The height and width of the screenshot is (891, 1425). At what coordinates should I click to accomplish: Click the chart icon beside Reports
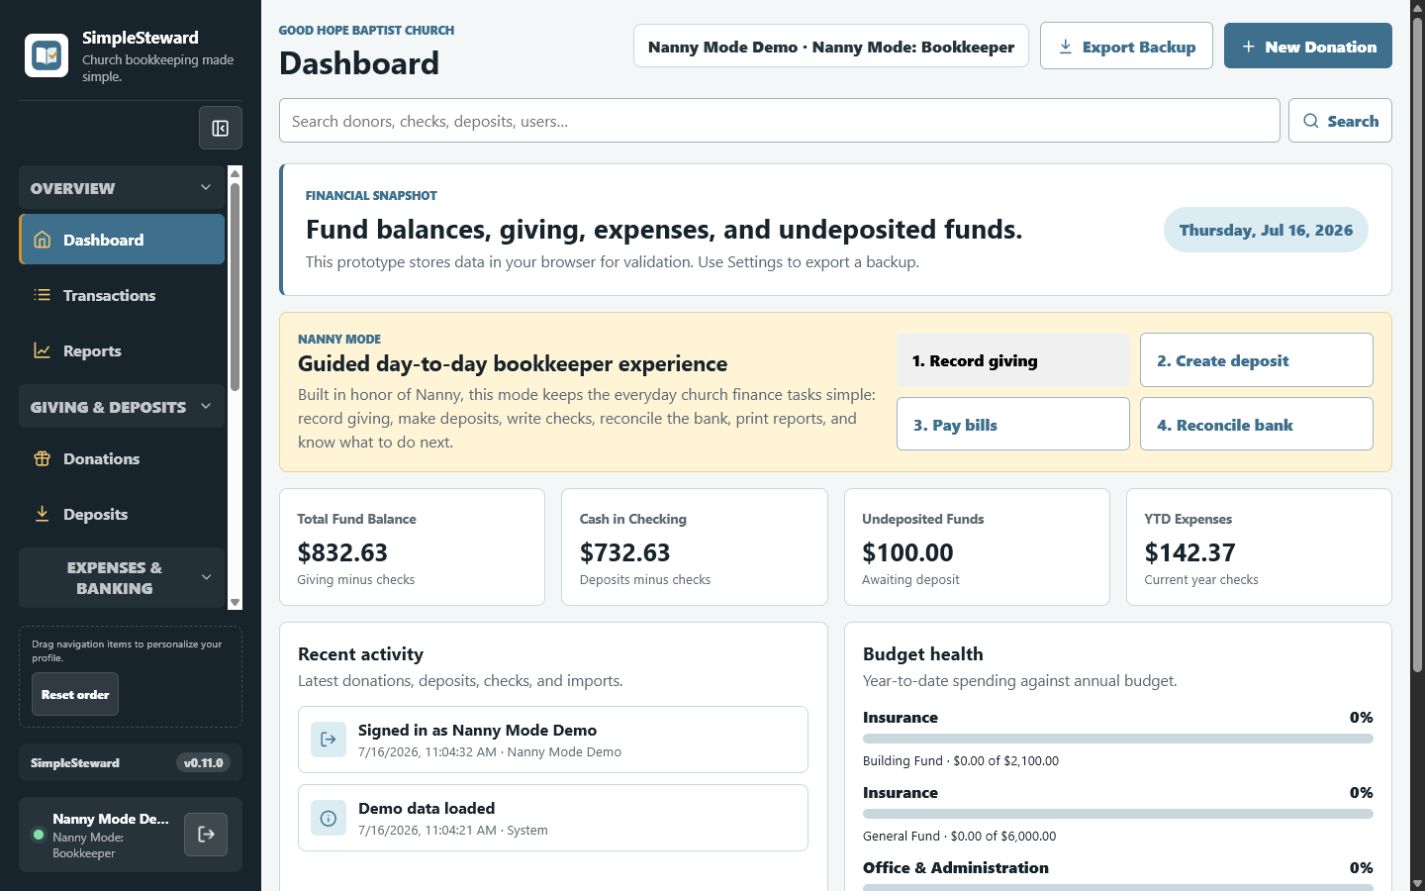coord(42,351)
